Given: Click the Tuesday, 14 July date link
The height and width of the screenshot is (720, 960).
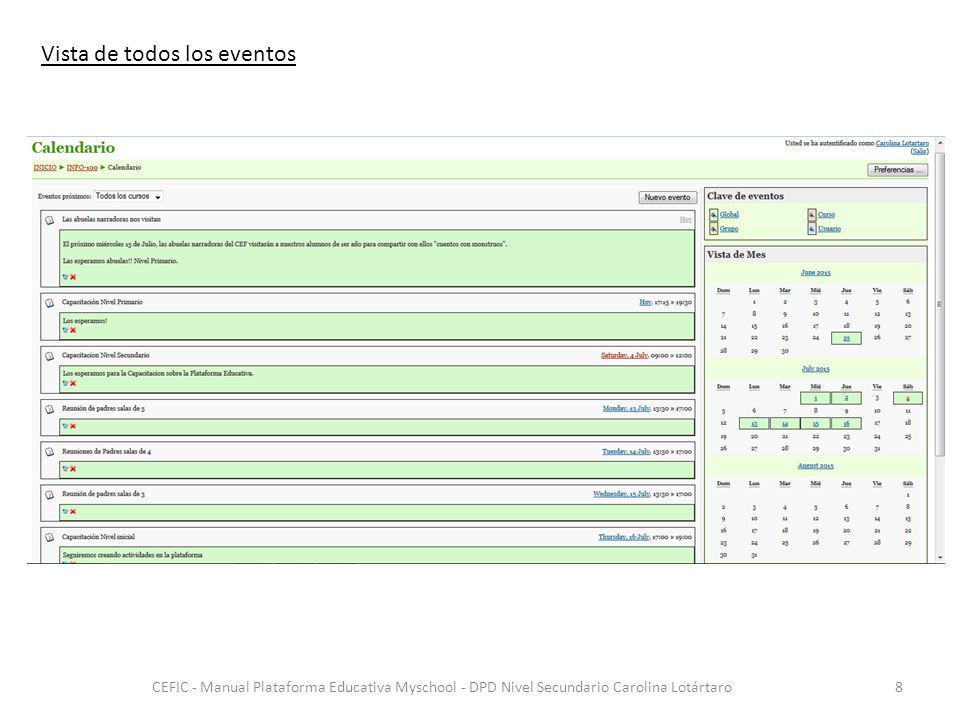Looking at the screenshot, I should coord(626,451).
